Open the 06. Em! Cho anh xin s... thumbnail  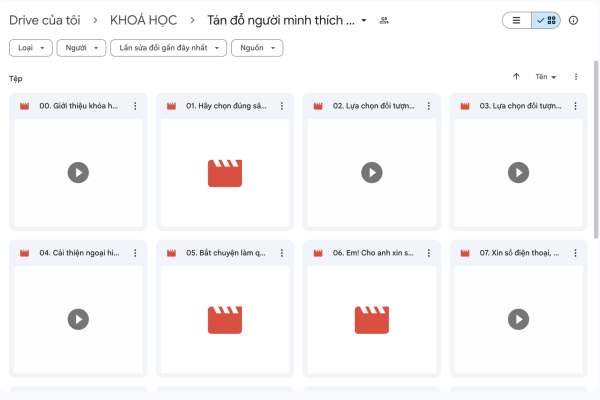372,320
